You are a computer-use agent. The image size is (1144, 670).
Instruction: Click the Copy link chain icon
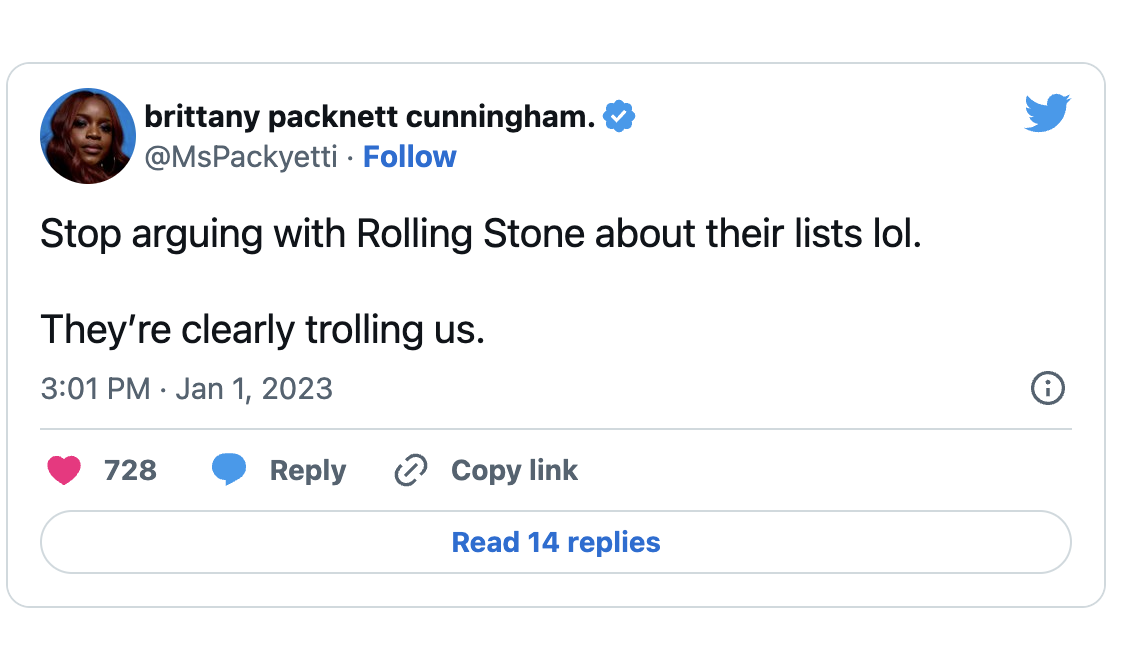(410, 470)
